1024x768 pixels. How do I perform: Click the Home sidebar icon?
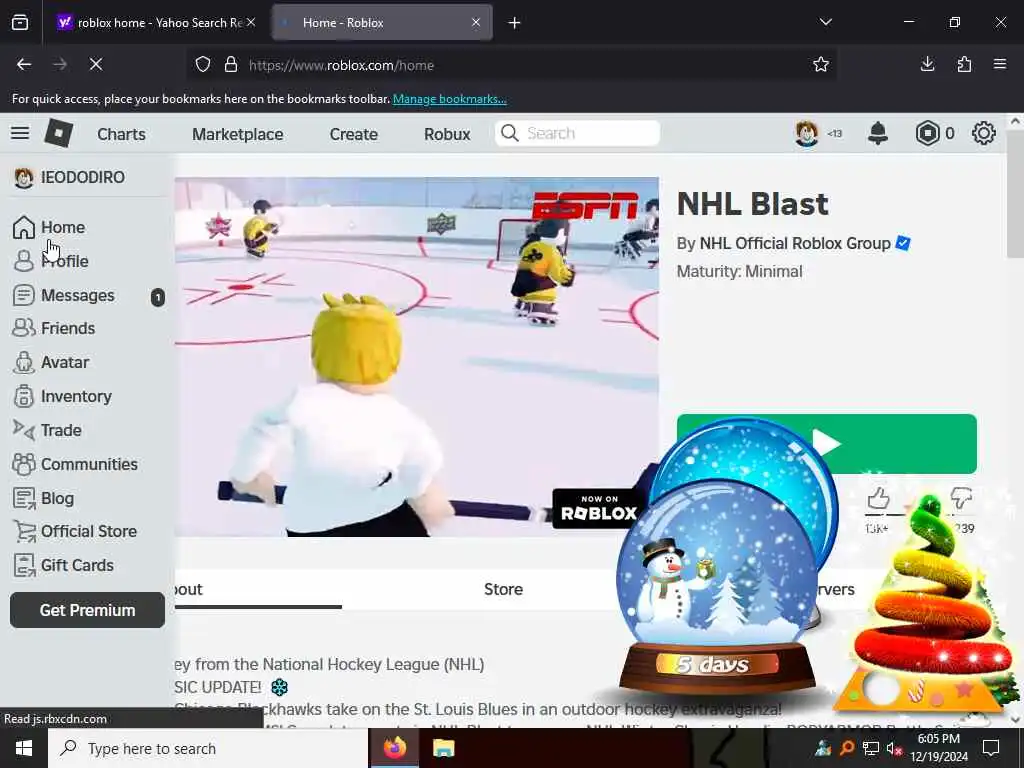(x=24, y=227)
